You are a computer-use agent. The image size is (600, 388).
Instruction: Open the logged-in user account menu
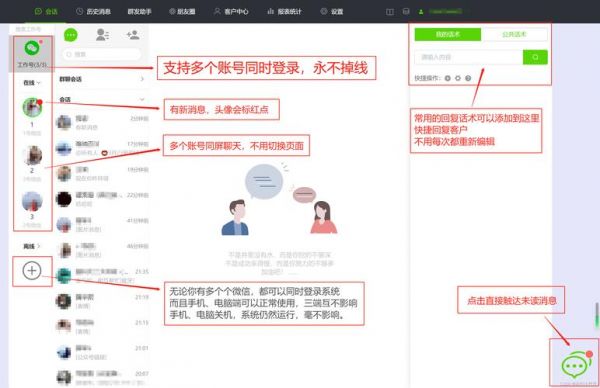click(440, 11)
